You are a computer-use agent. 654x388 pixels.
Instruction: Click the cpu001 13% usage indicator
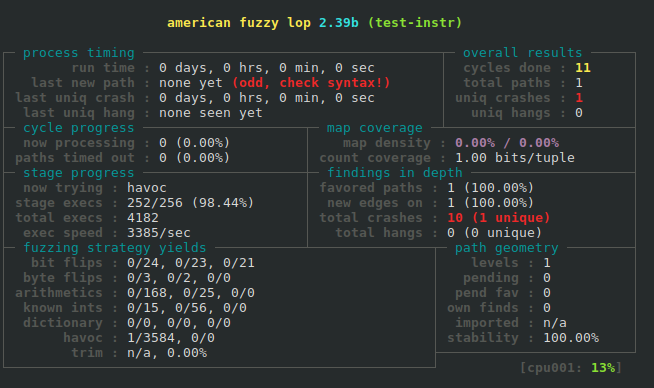click(x=571, y=368)
